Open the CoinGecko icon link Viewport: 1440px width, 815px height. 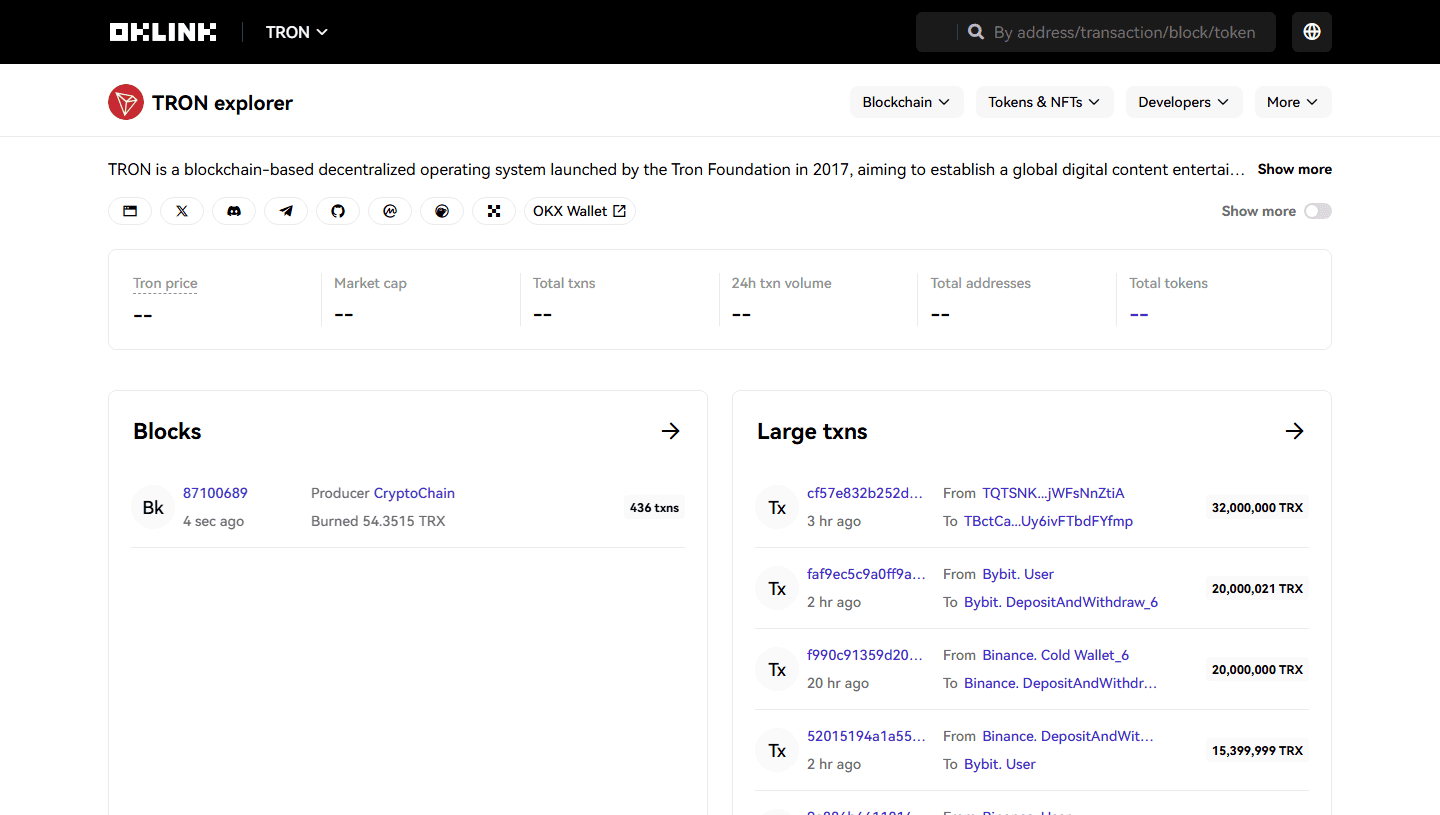(442, 211)
